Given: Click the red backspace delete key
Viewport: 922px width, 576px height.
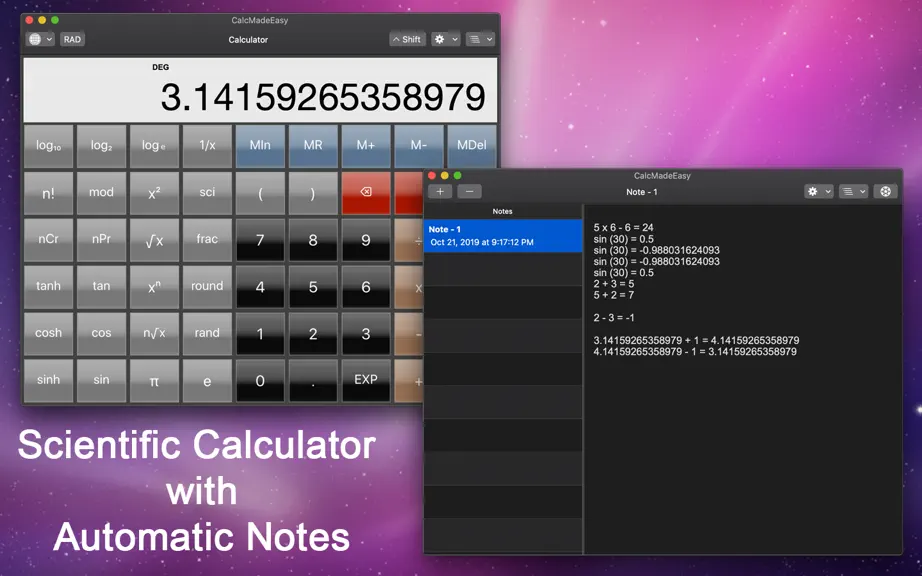Looking at the screenshot, I should pos(366,193).
